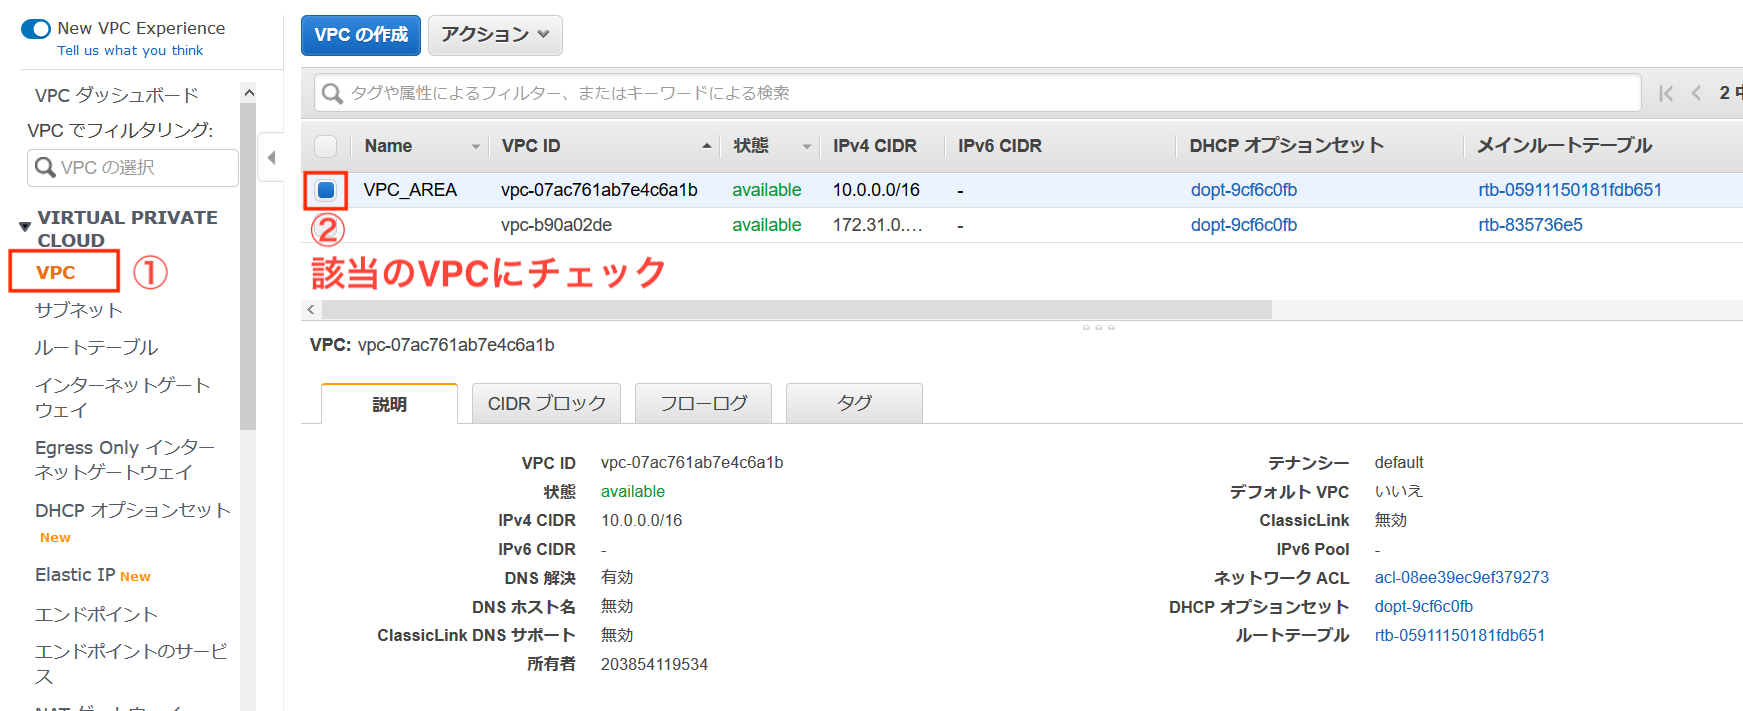Click the details IPv4 CIDR value 10.0.0.0/16
The width and height of the screenshot is (1743, 711).
[x=641, y=520]
